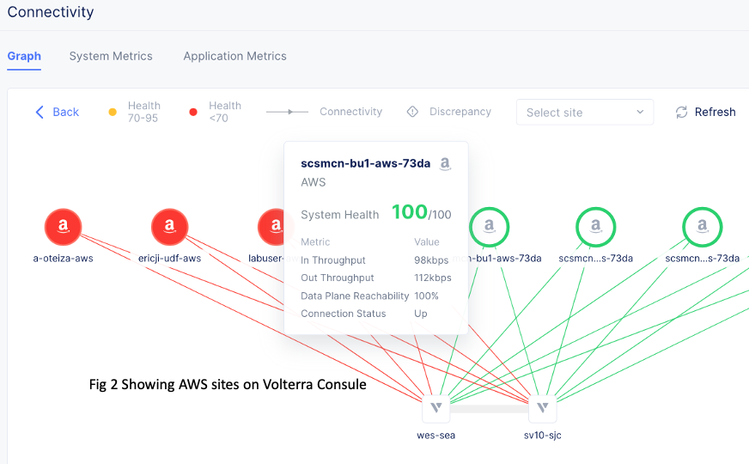Viewport: 749px width, 464px height.
Task: Select the rightmost green AWS site node
Action: point(703,227)
